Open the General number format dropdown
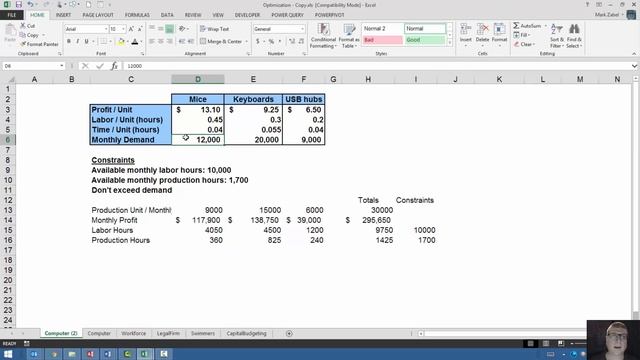 [x=302, y=29]
